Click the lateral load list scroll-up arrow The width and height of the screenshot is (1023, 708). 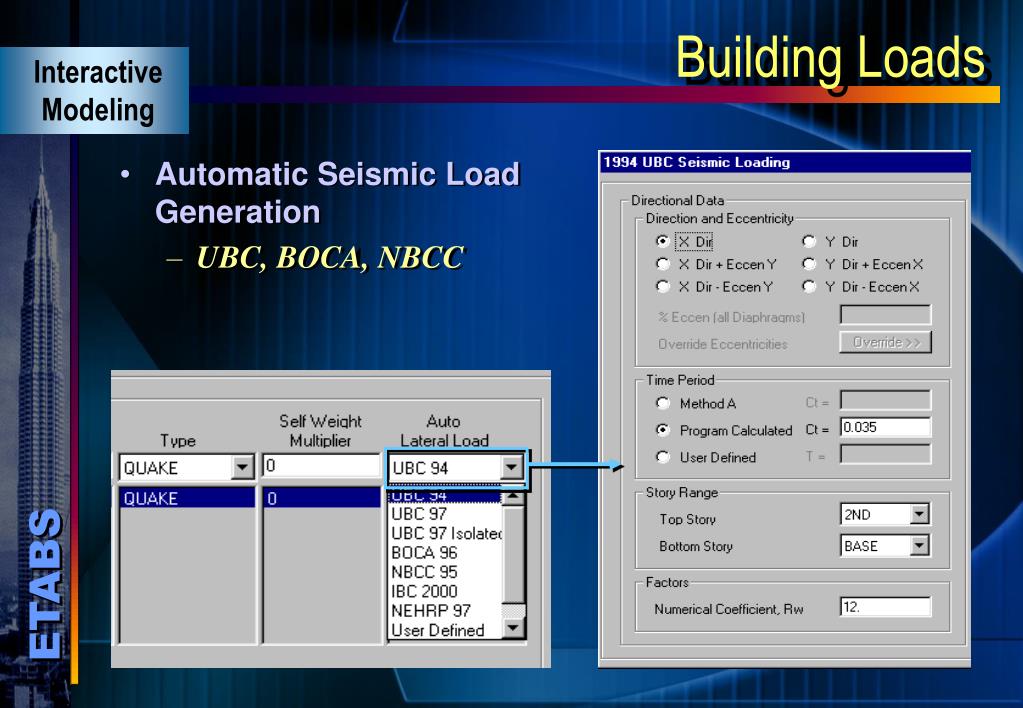[513, 497]
